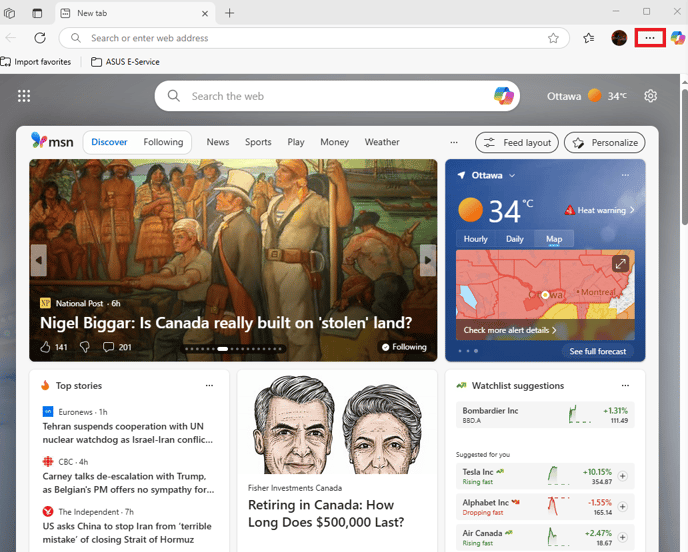Open Nigel Biggar headline story
Screen dimensions: 688x552
[x=226, y=323]
